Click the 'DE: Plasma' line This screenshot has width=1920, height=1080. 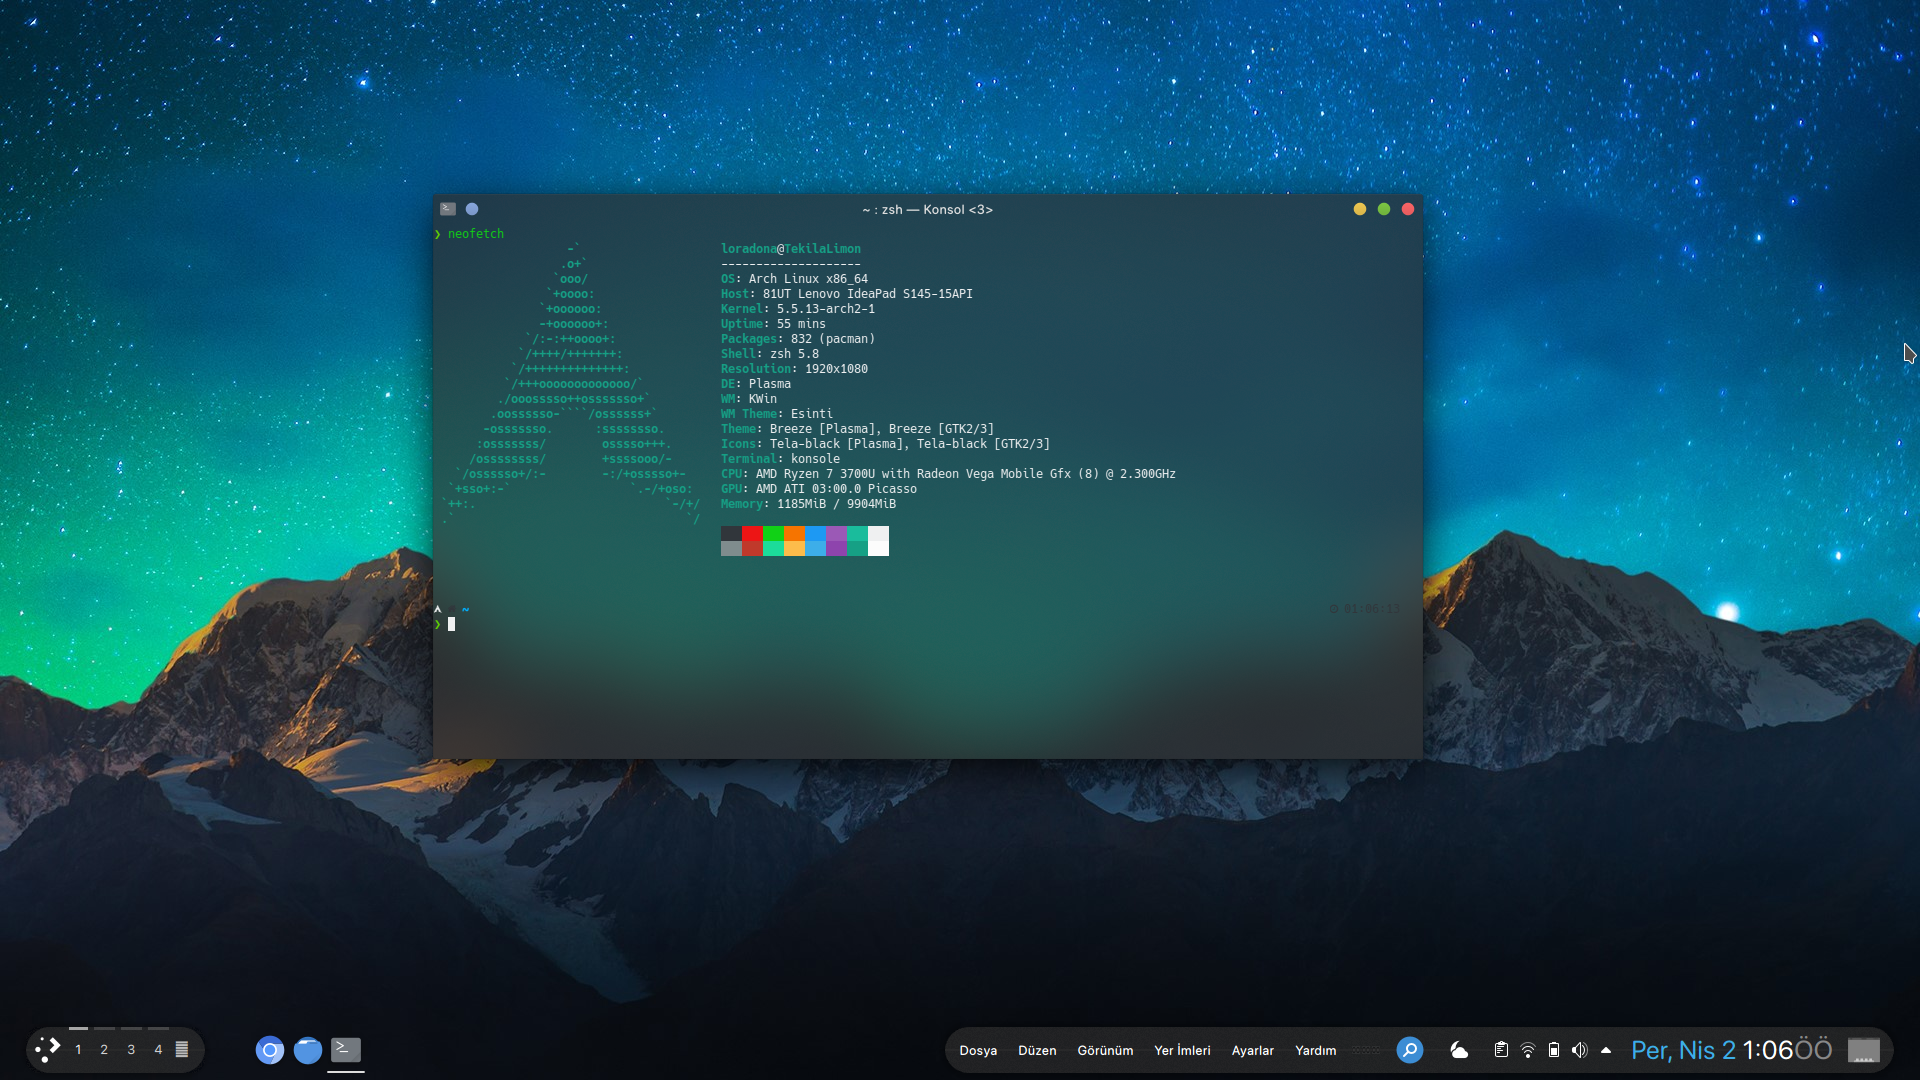pos(756,384)
